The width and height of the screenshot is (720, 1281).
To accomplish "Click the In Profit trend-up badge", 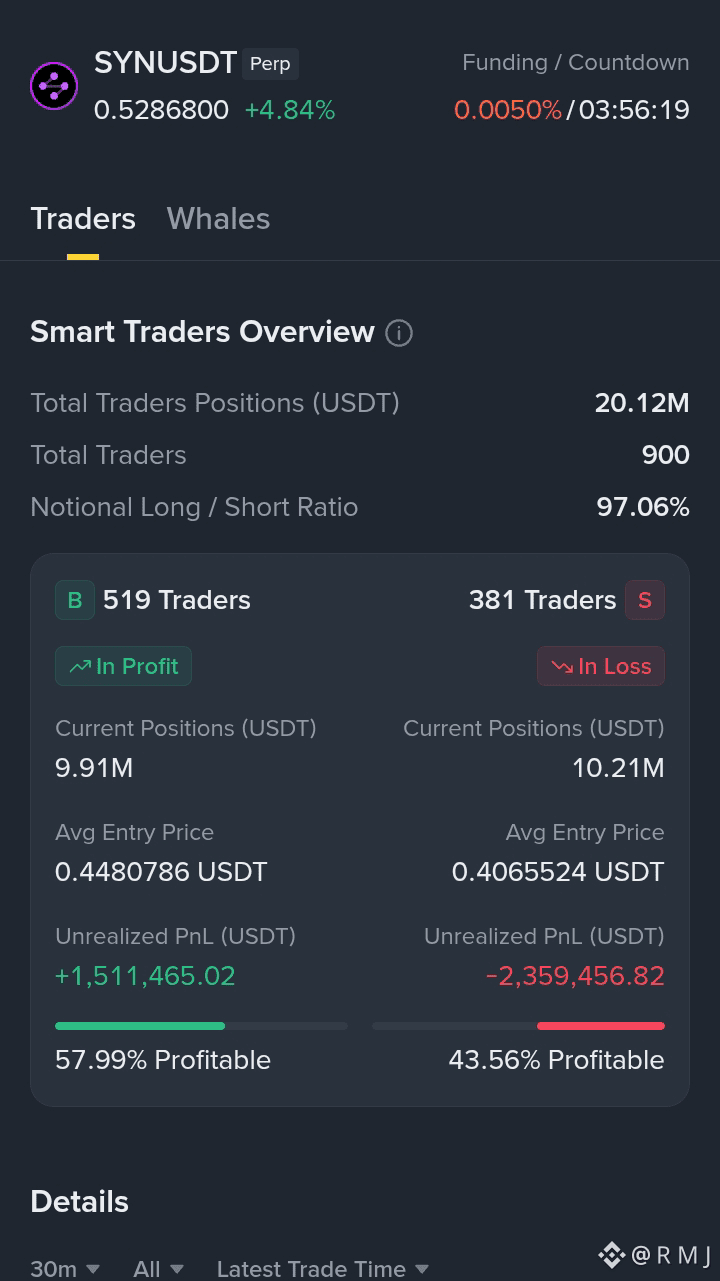I will pyautogui.click(x=123, y=666).
